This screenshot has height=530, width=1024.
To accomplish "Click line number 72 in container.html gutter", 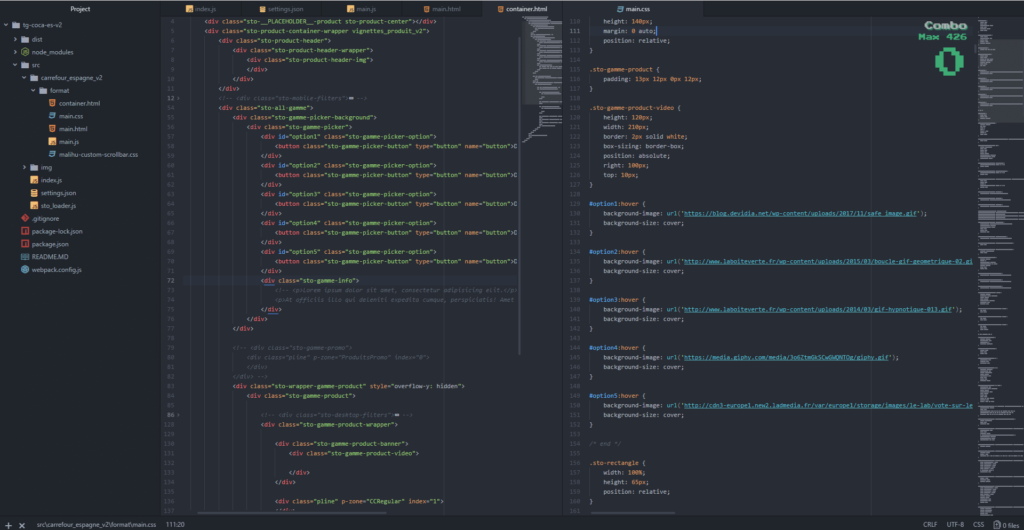I will point(172,281).
